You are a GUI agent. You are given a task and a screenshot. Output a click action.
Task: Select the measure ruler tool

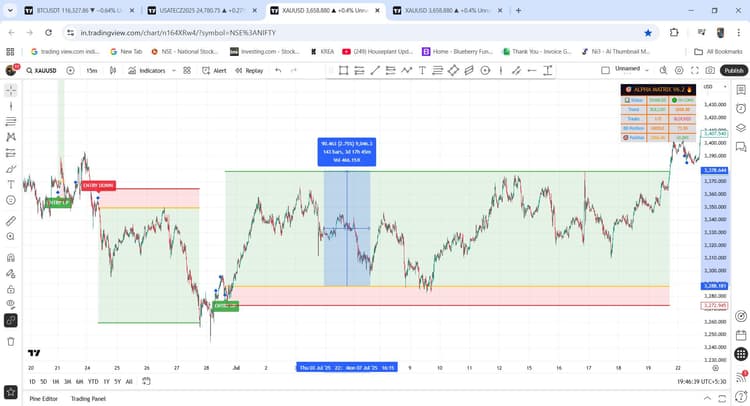pos(11,221)
